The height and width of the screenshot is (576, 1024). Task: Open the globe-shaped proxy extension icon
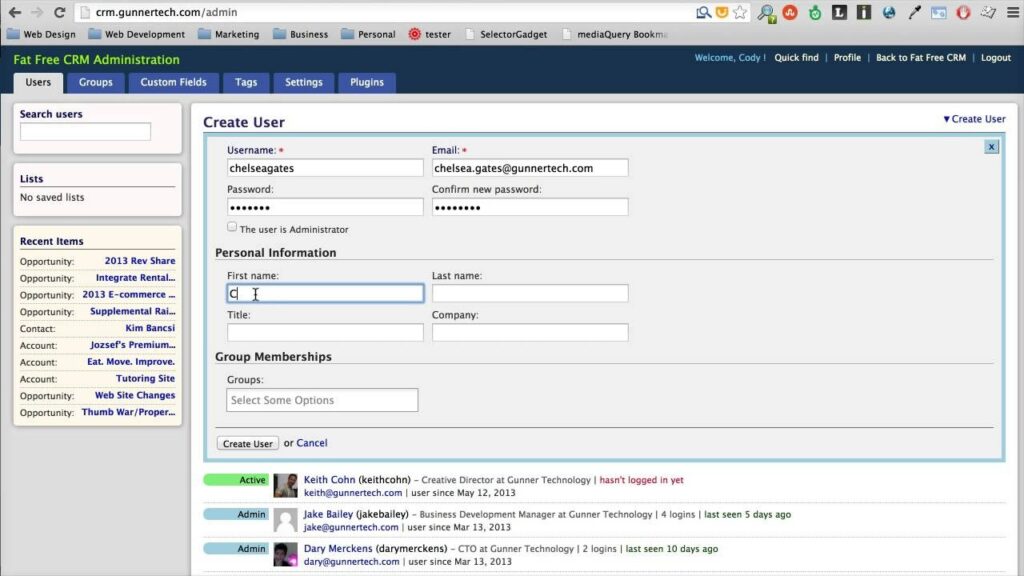click(x=889, y=12)
